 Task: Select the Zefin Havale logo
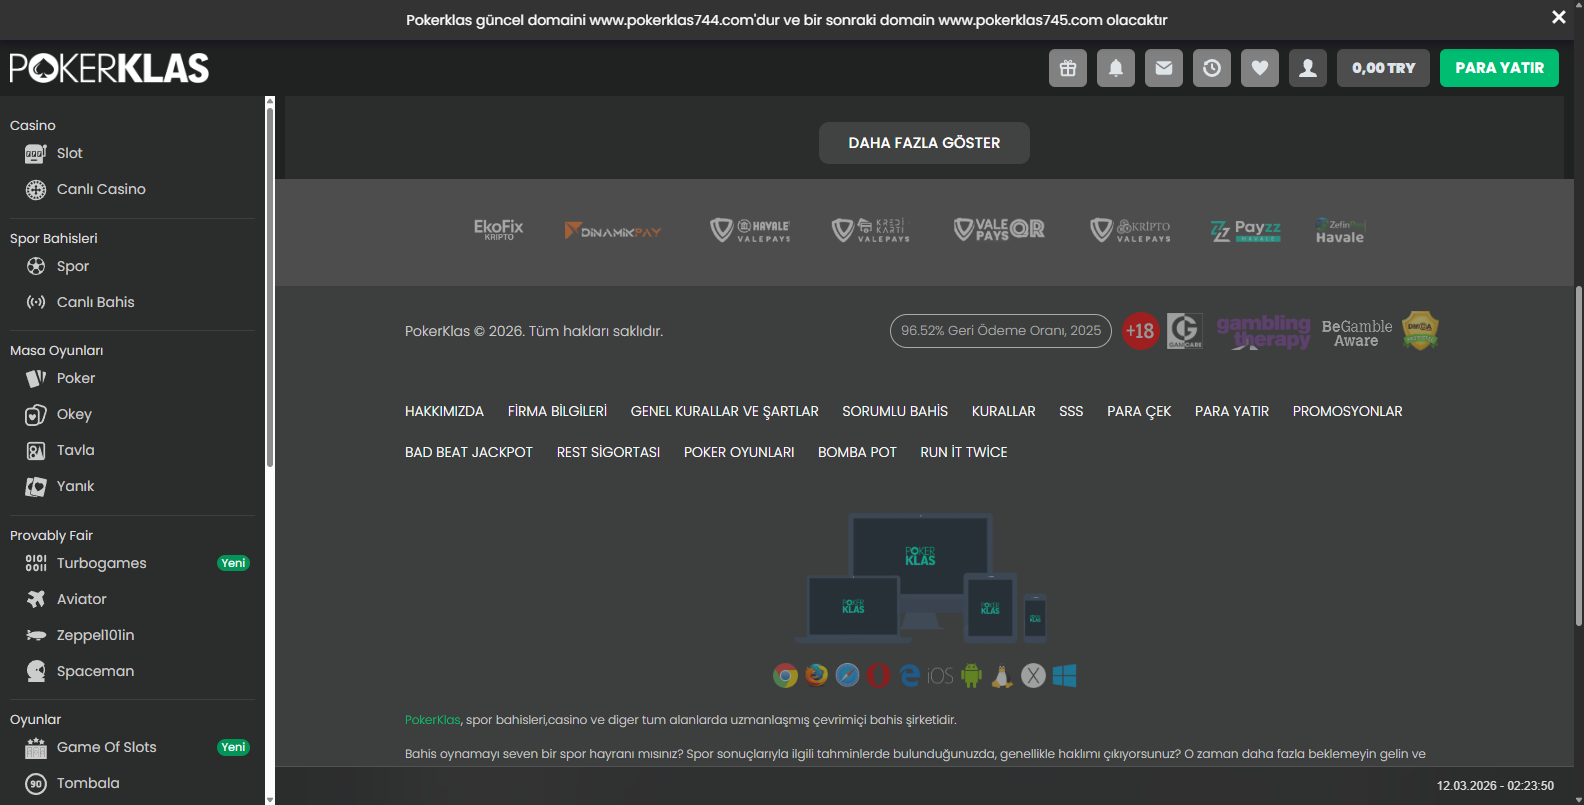[1340, 231]
